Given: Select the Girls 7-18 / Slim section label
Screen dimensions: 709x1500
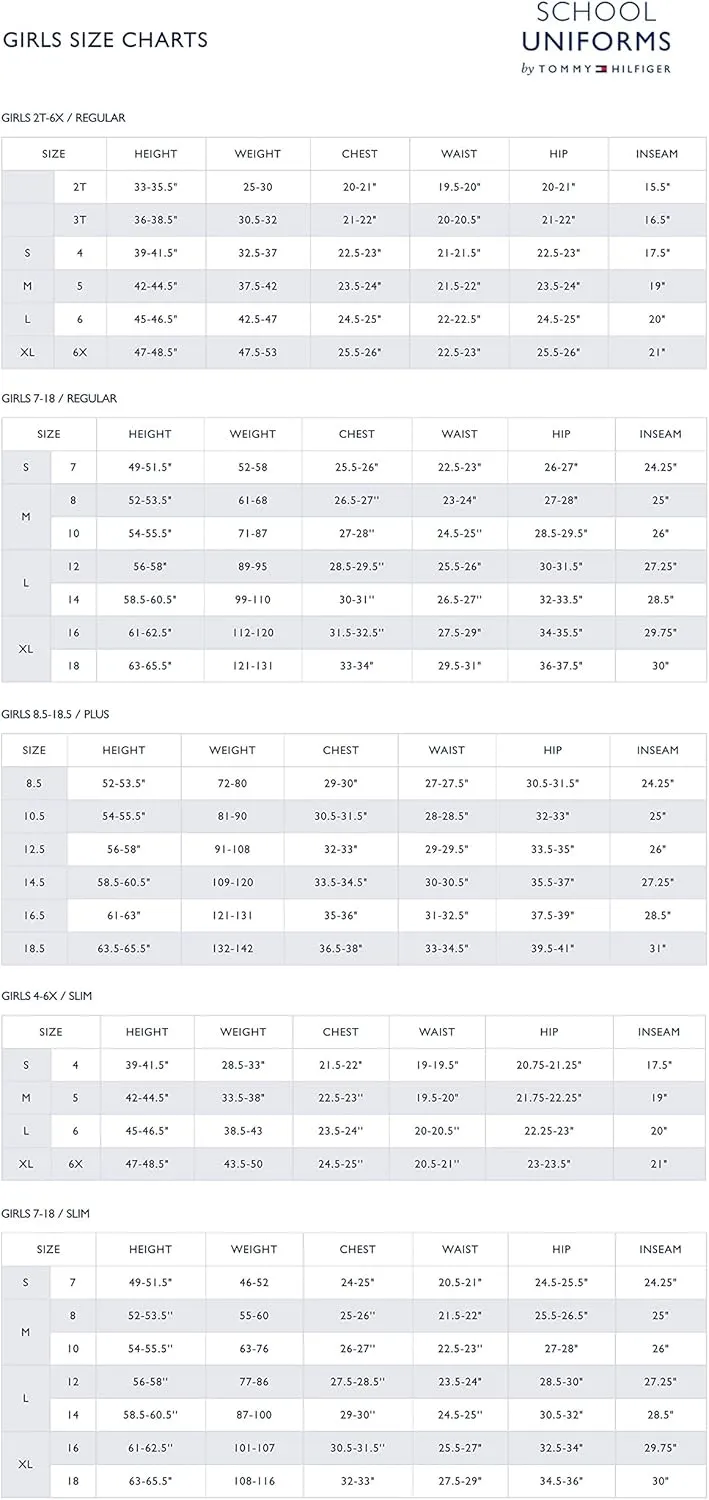Looking at the screenshot, I should (x=46, y=1213).
